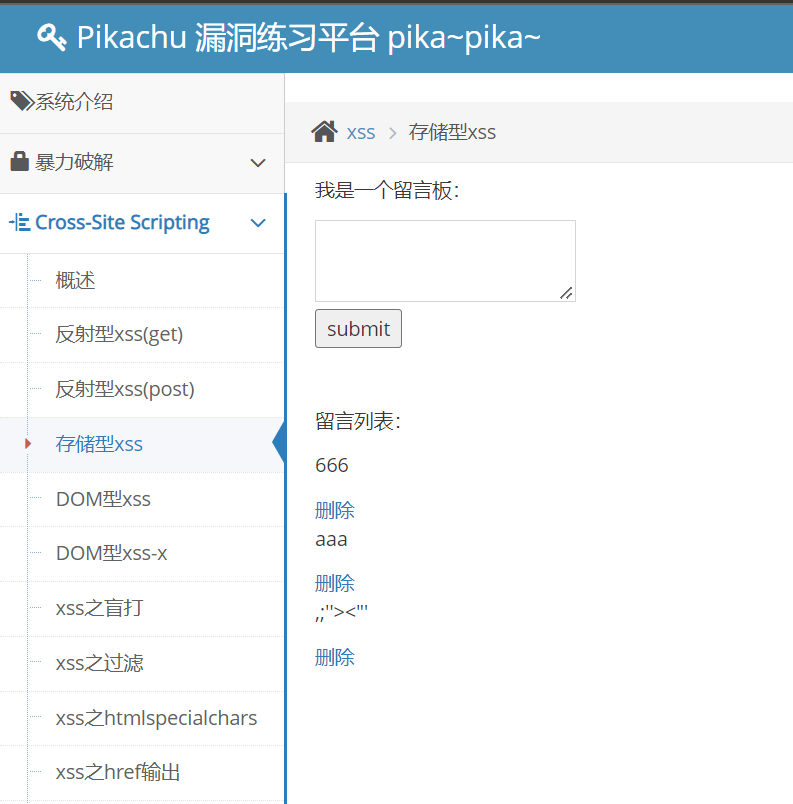Viewport: 793px width, 804px height.
Task: Click the home icon in breadcrumb
Action: click(324, 132)
